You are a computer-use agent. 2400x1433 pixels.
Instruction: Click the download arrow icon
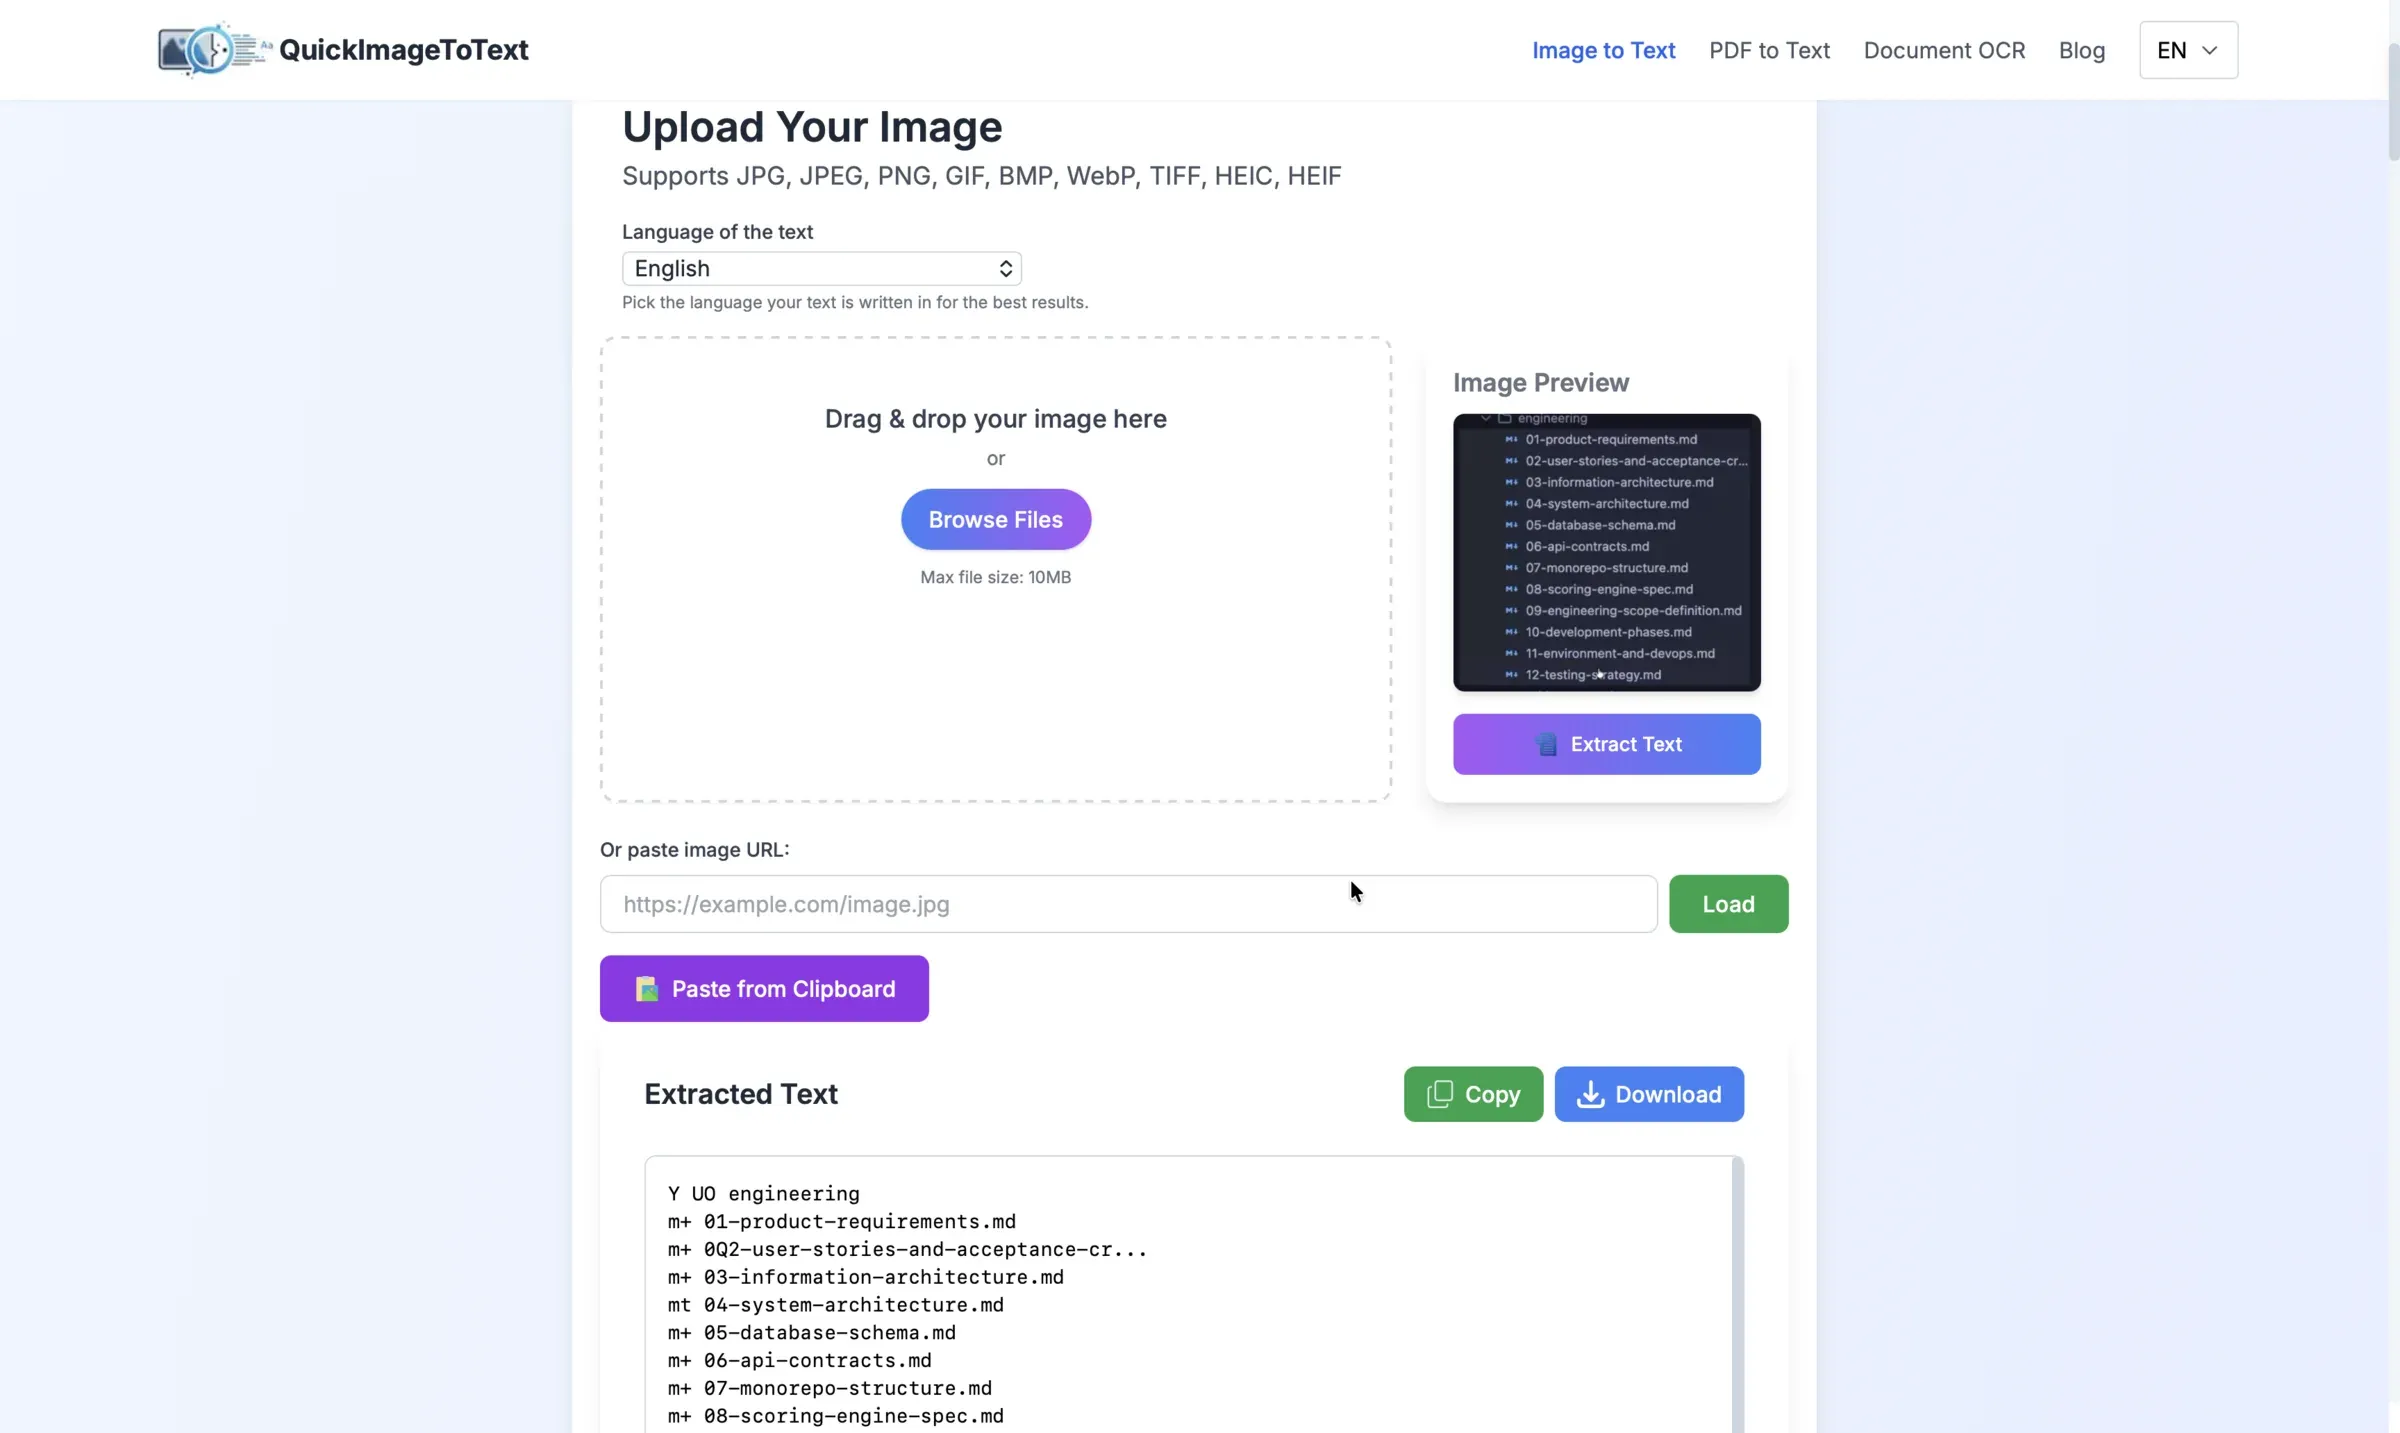click(1590, 1094)
